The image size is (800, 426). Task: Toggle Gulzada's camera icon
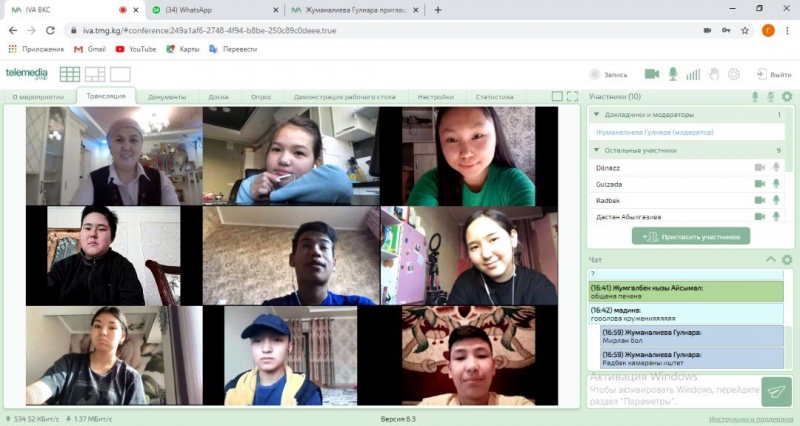[x=760, y=184]
